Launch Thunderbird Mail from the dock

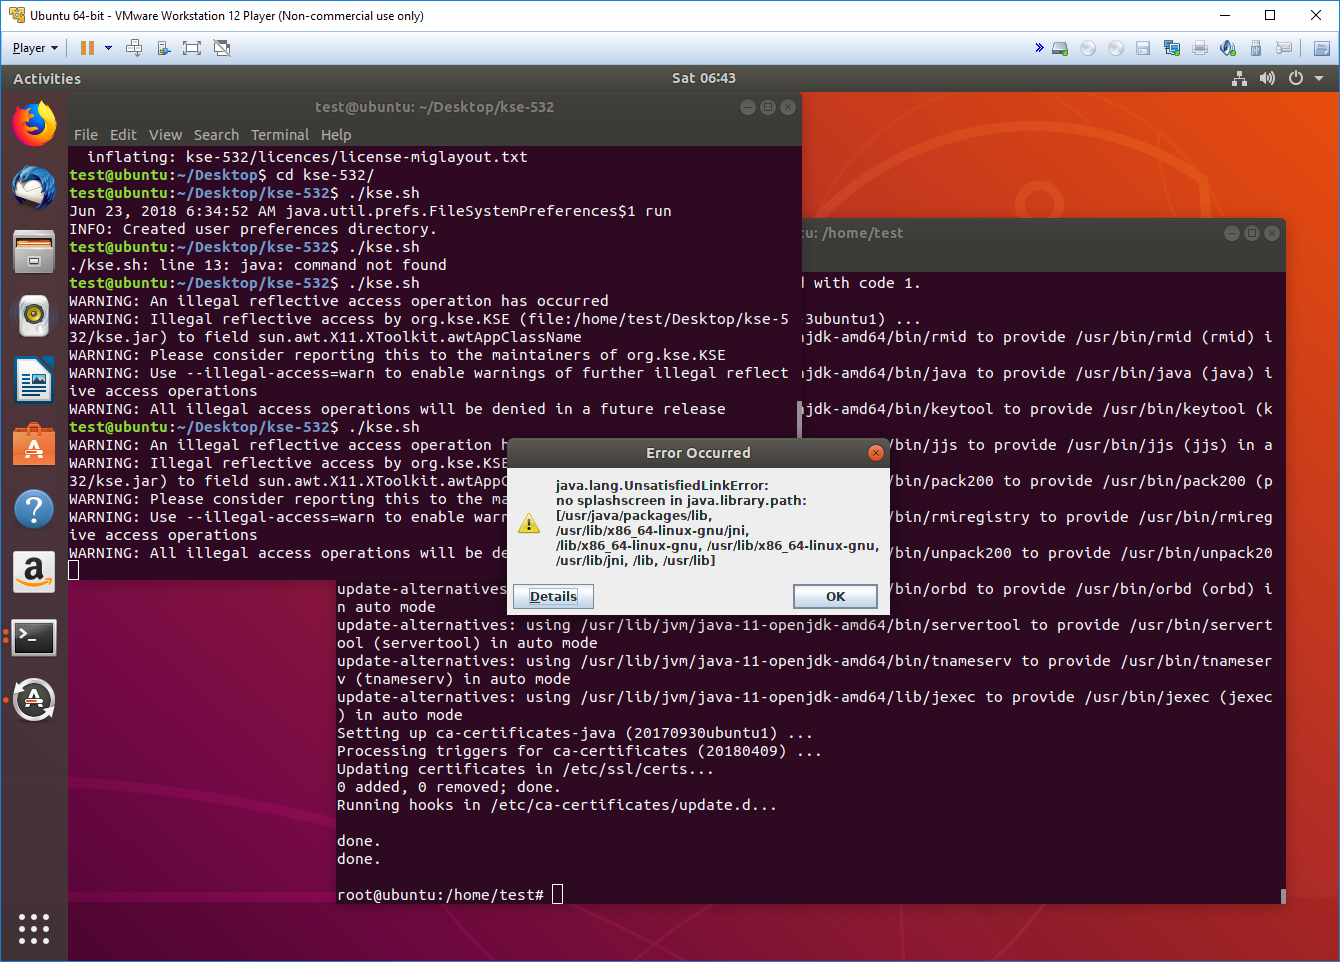tap(34, 188)
